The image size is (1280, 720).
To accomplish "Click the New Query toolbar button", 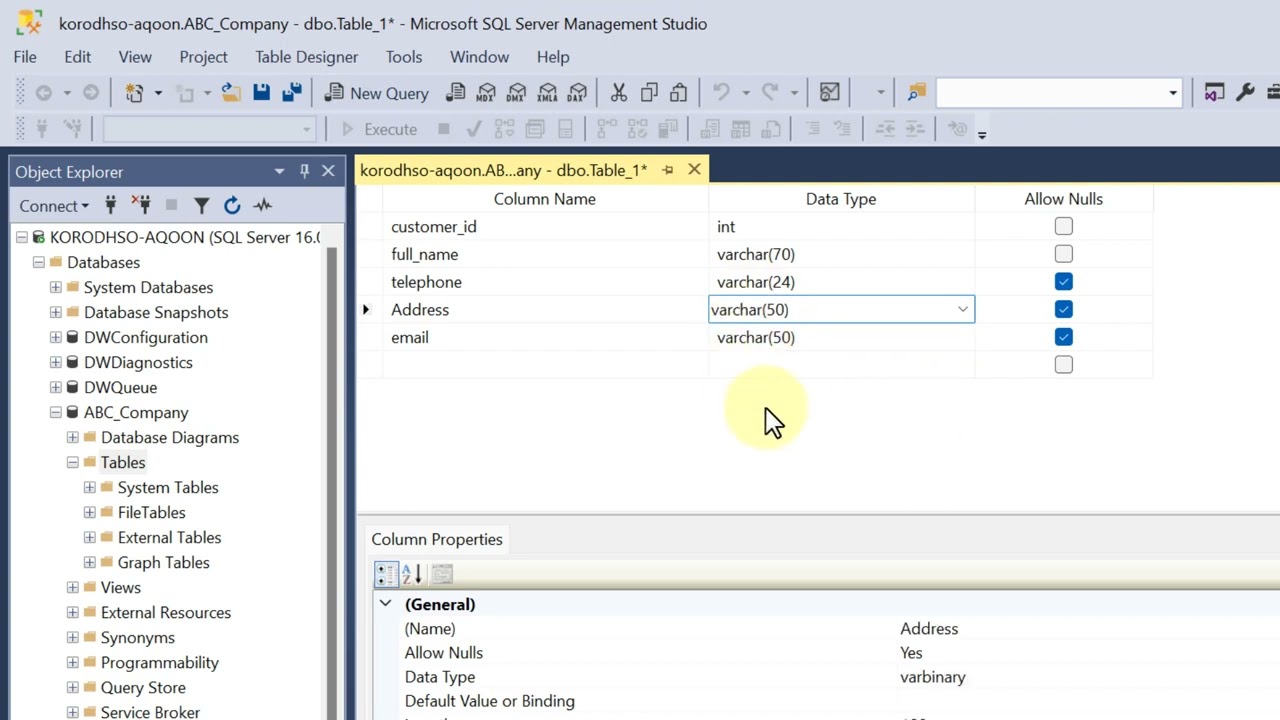I will tap(377, 93).
